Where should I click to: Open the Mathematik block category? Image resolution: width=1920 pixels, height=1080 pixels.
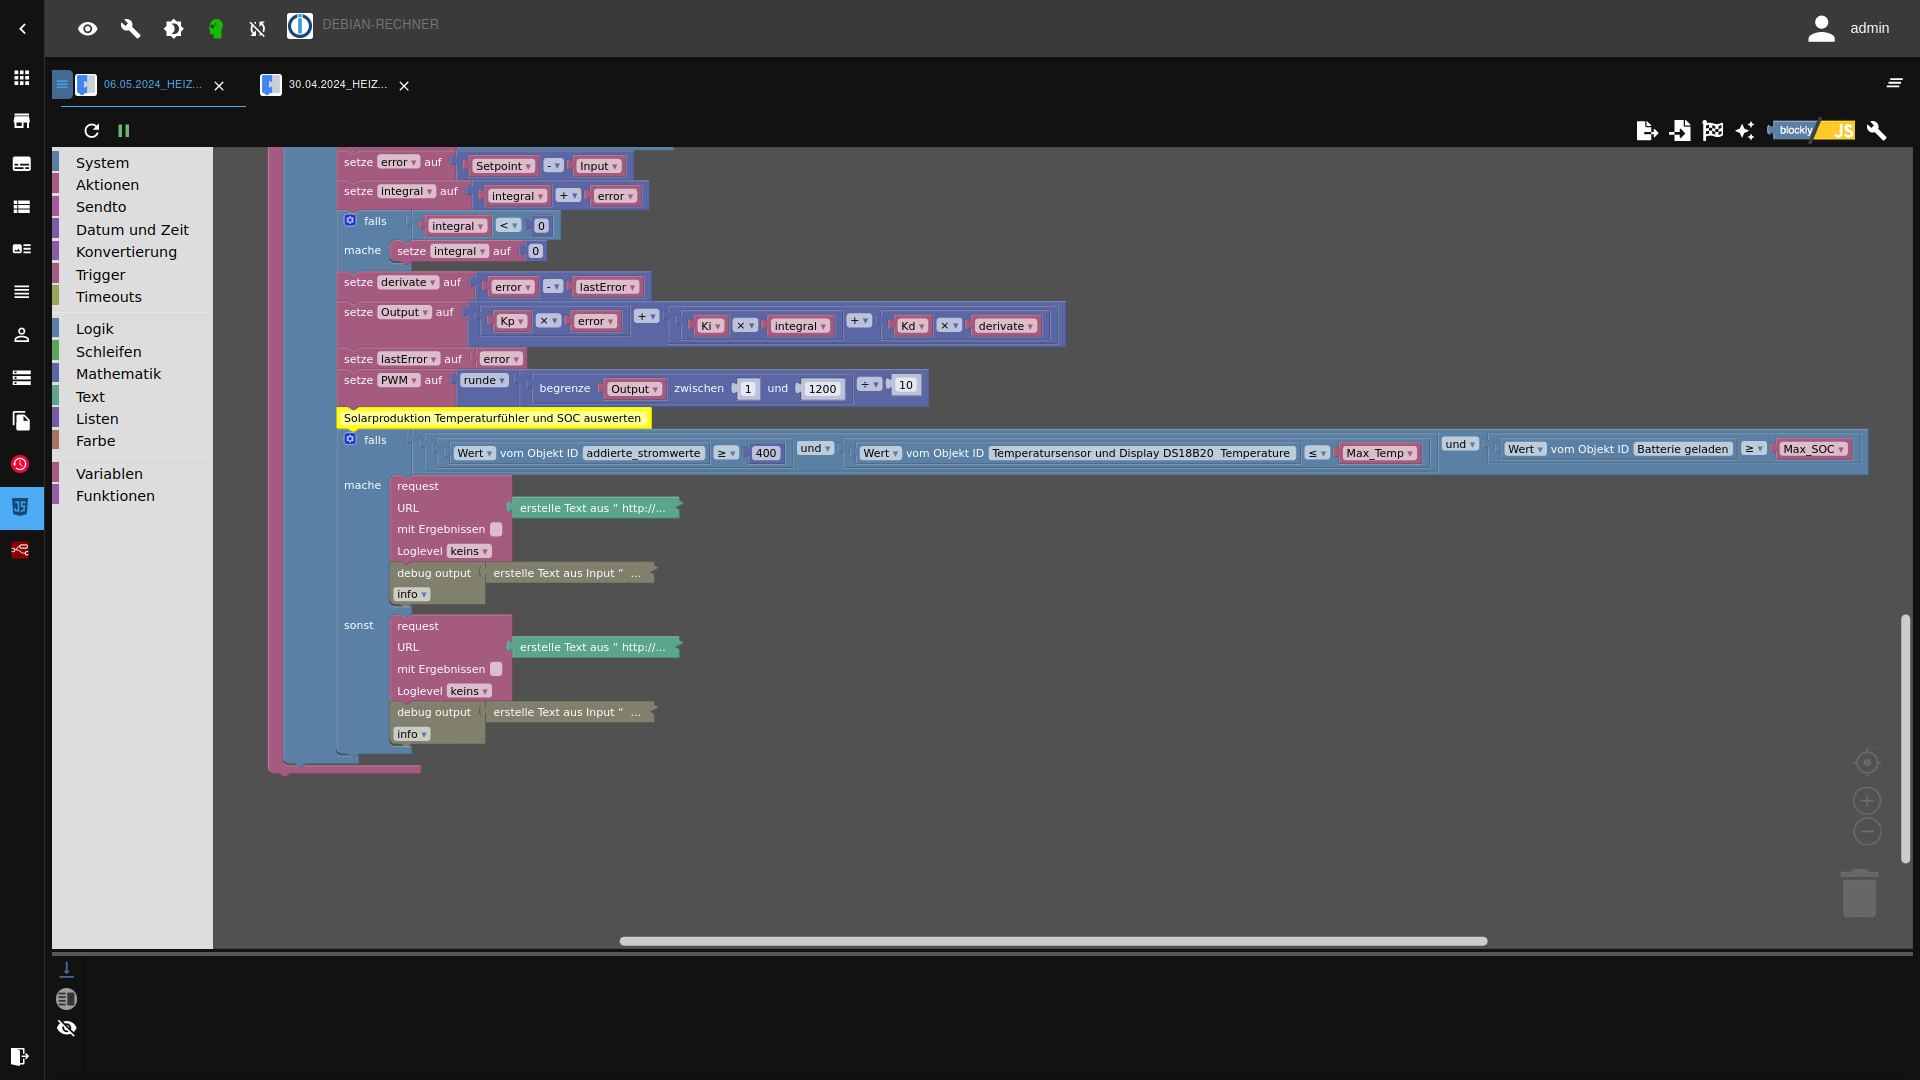[x=118, y=374]
